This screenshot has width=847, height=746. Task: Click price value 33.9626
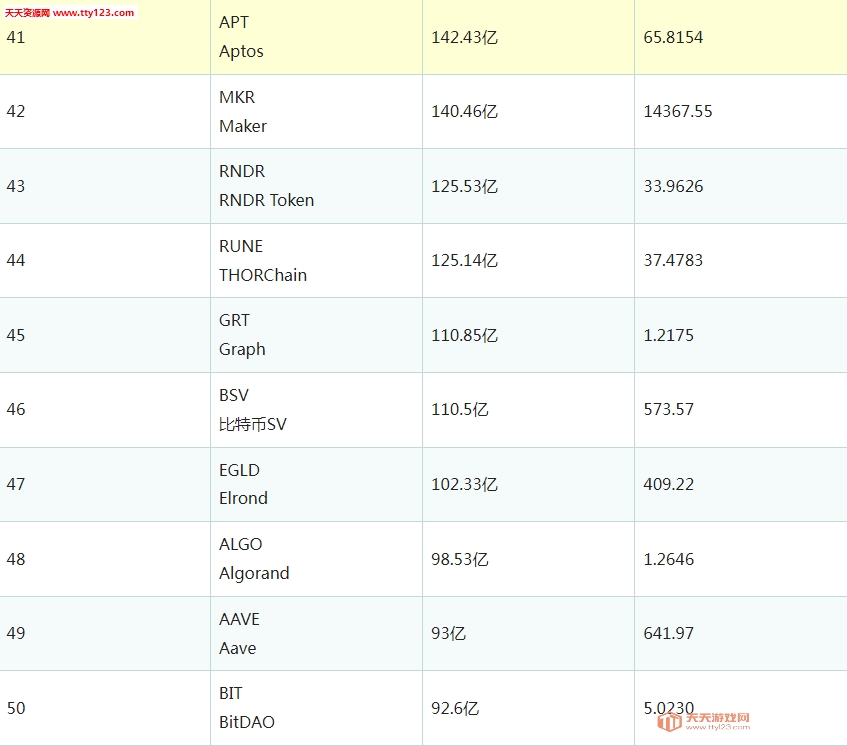pyautogui.click(x=673, y=186)
